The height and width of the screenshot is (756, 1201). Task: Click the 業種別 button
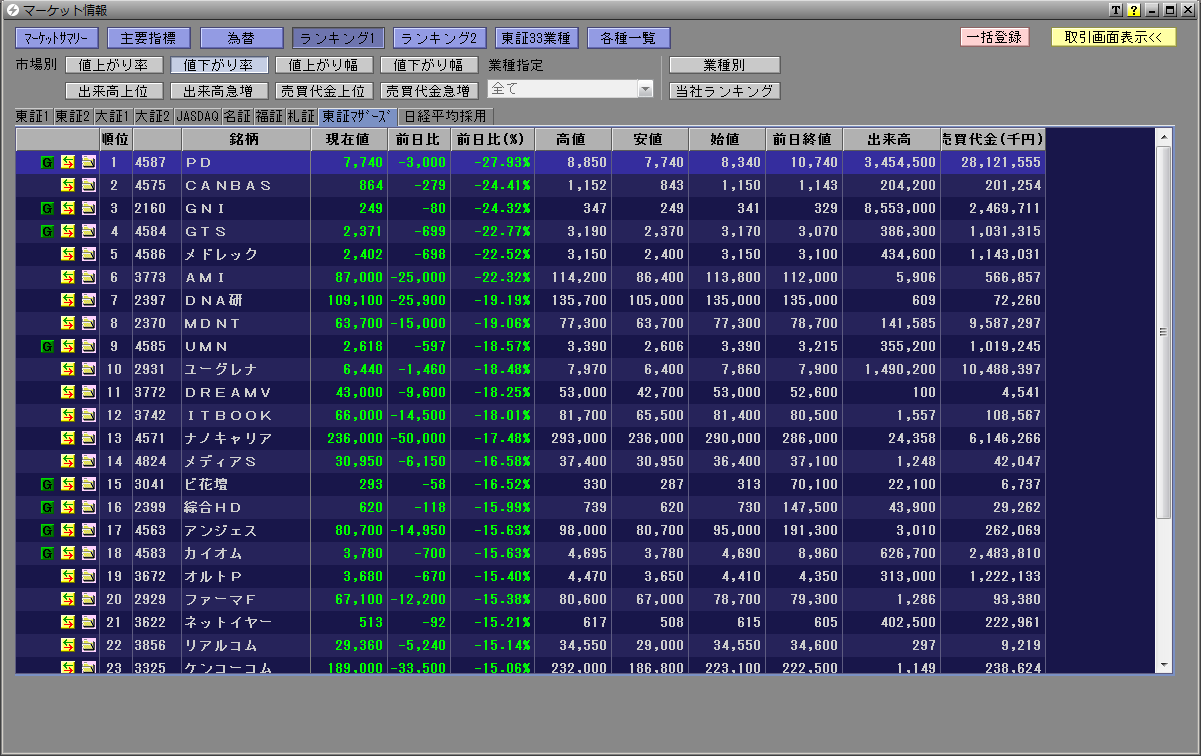click(x=724, y=65)
